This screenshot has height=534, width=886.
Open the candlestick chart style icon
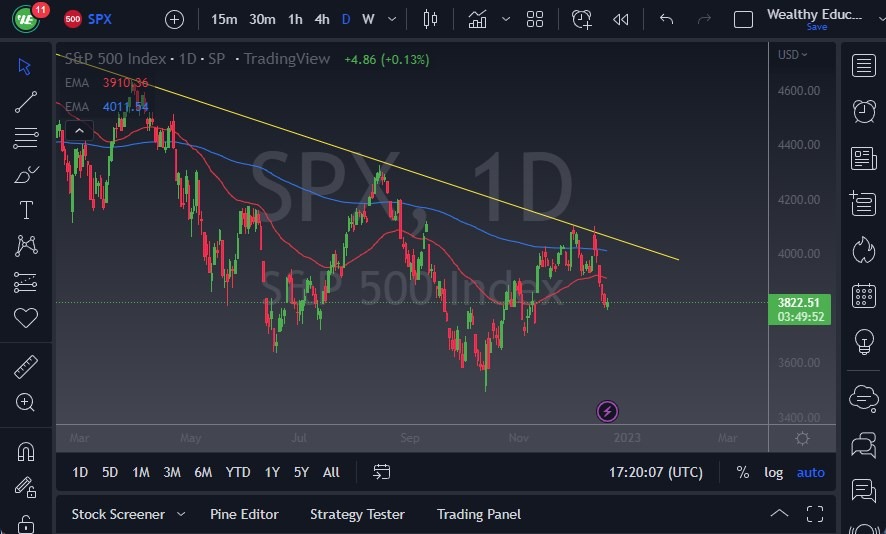pos(431,19)
